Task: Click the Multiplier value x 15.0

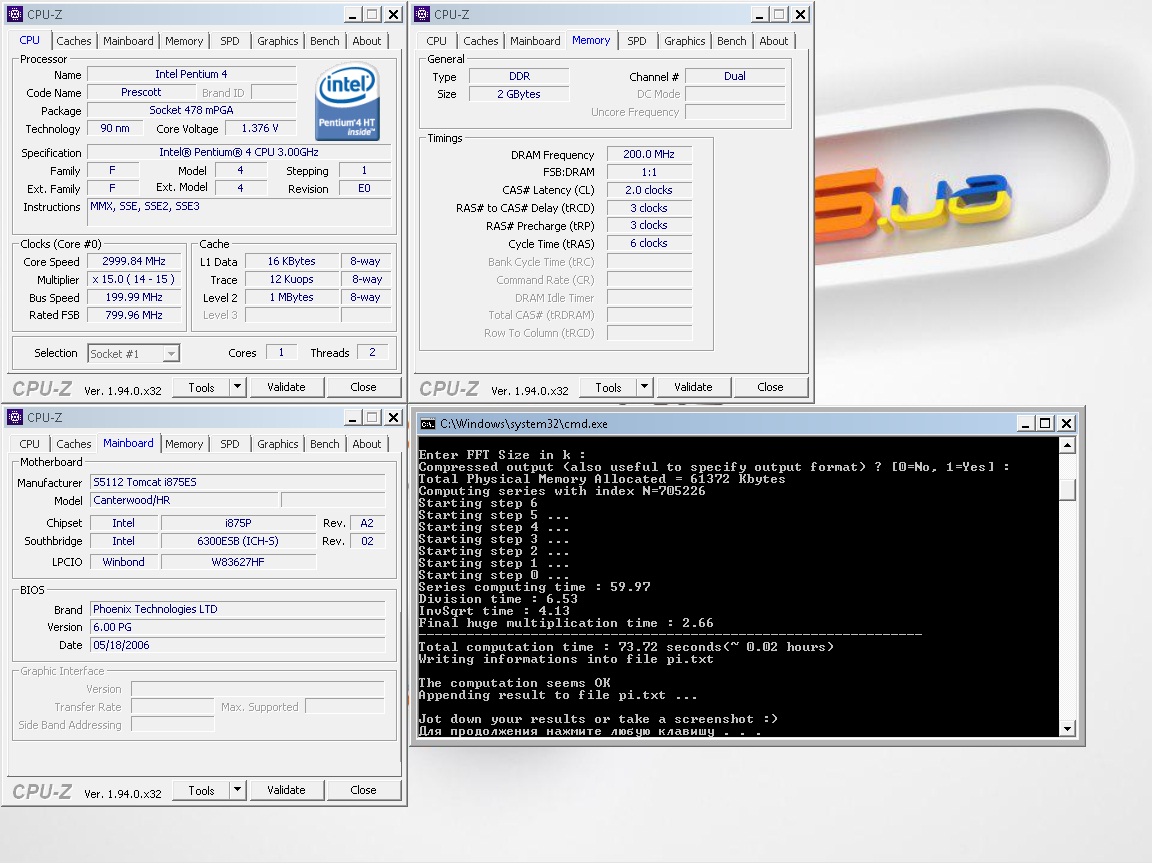Action: 134,280
